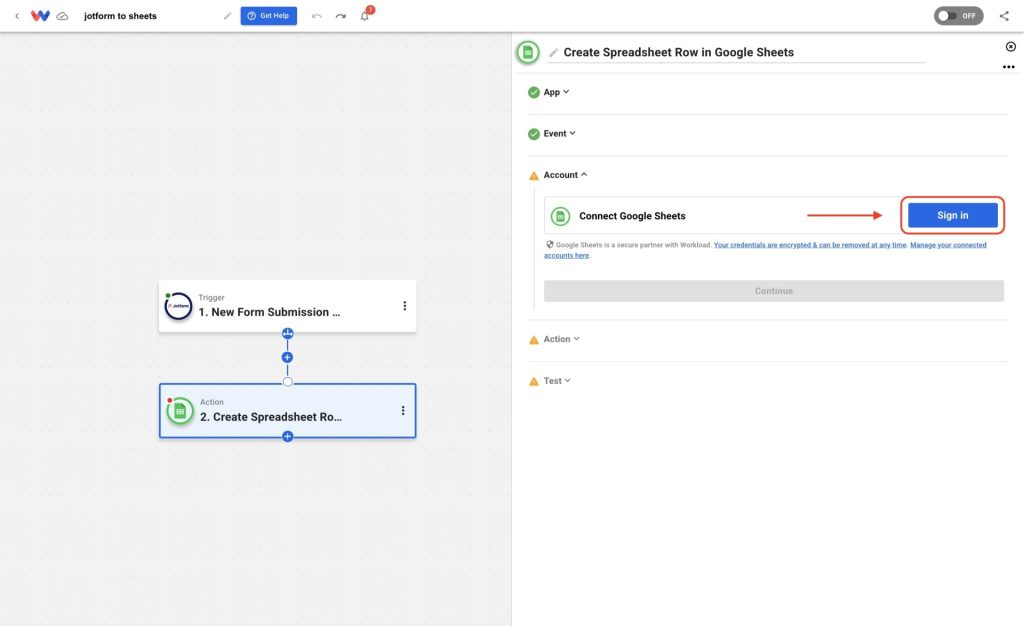
Task: Edit workflow name with pencil icon
Action: coord(227,16)
